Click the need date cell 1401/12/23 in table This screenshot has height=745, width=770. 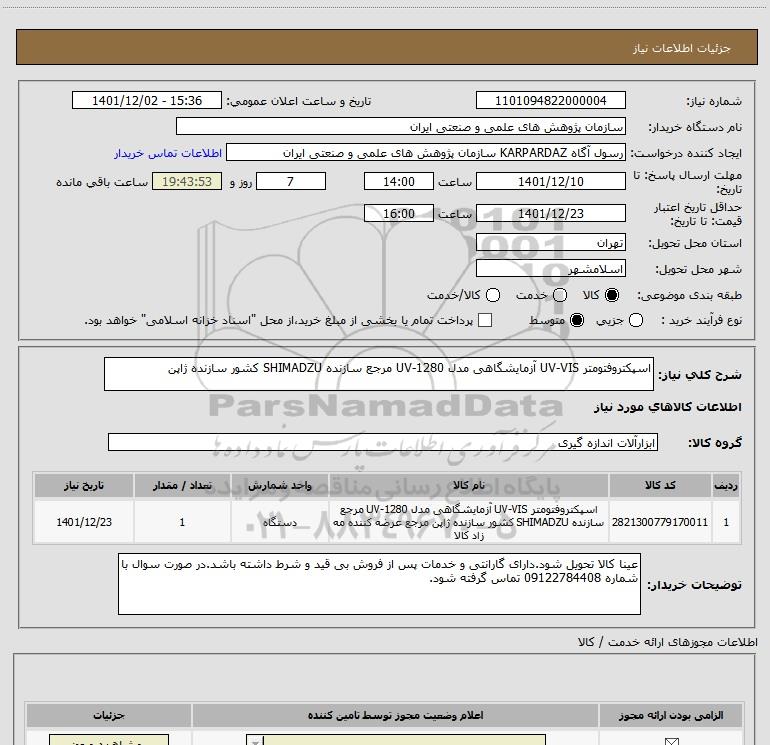84,522
